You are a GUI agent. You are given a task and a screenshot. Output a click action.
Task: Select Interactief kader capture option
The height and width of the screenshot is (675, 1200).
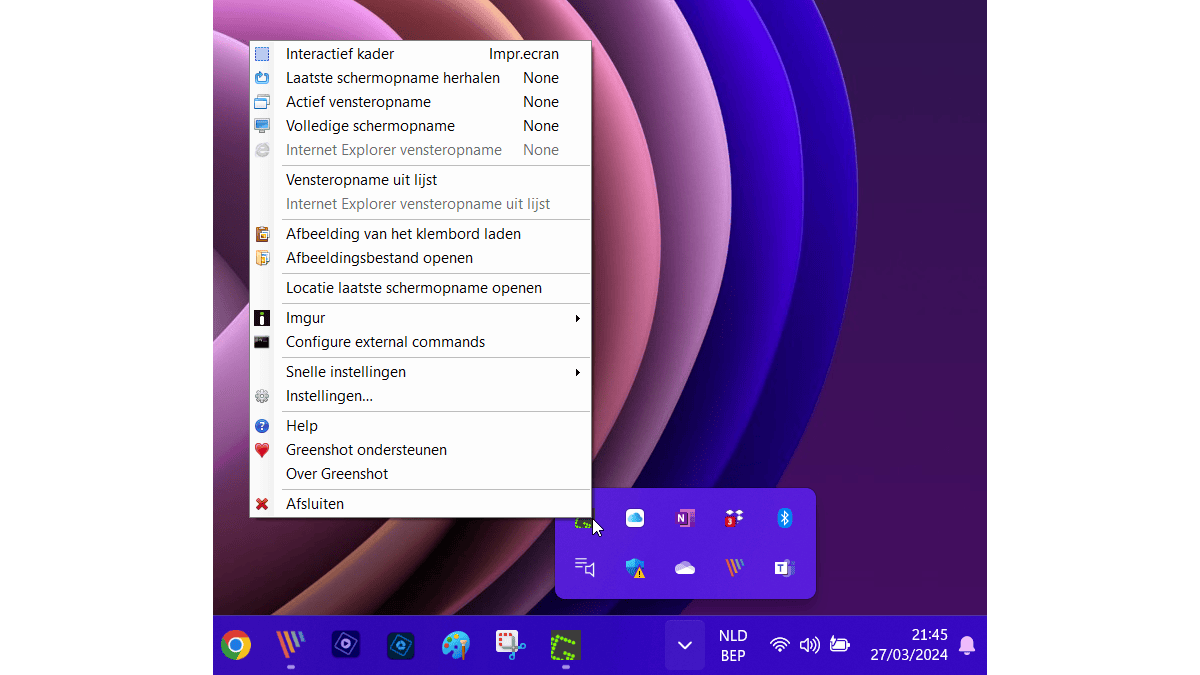[x=420, y=54]
